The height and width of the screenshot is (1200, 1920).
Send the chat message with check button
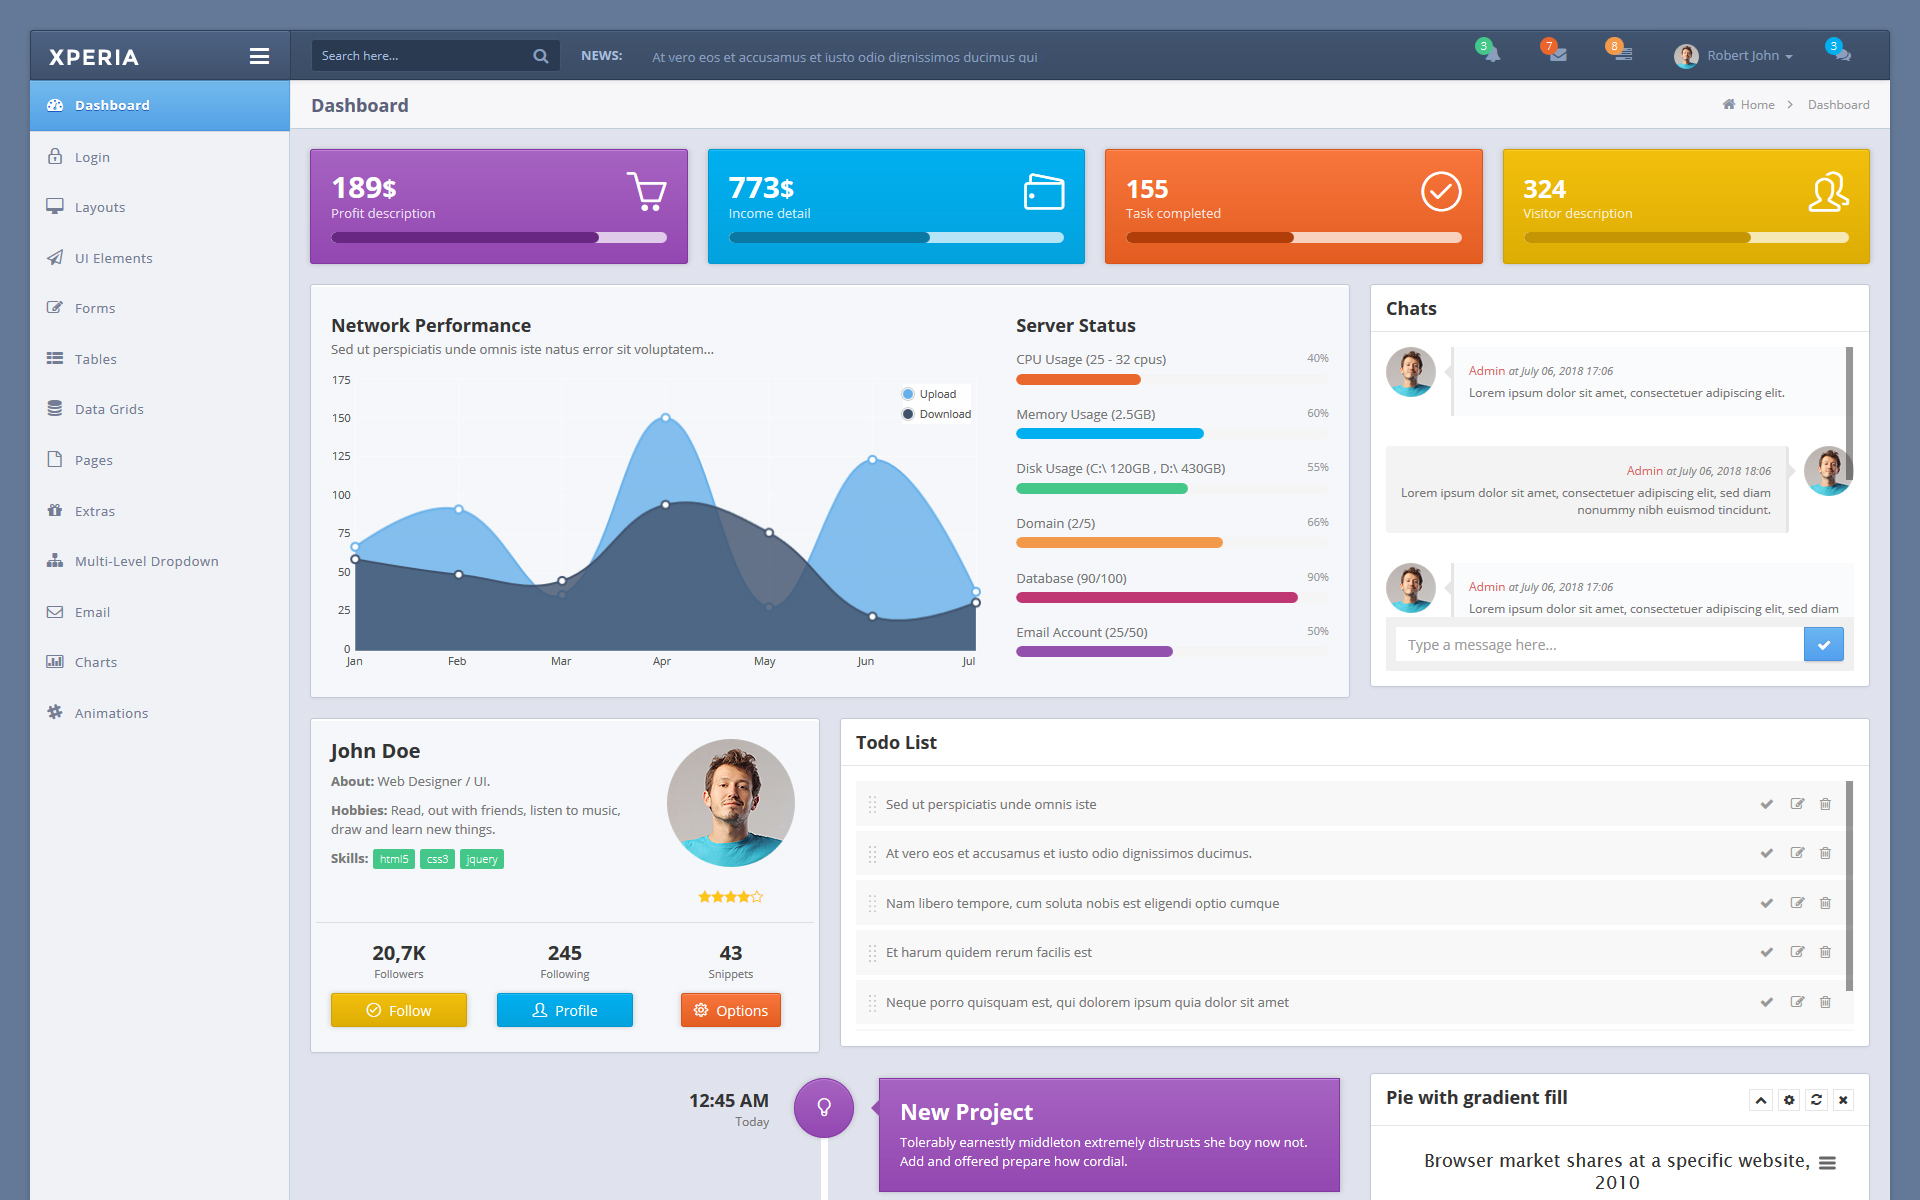coord(1824,645)
